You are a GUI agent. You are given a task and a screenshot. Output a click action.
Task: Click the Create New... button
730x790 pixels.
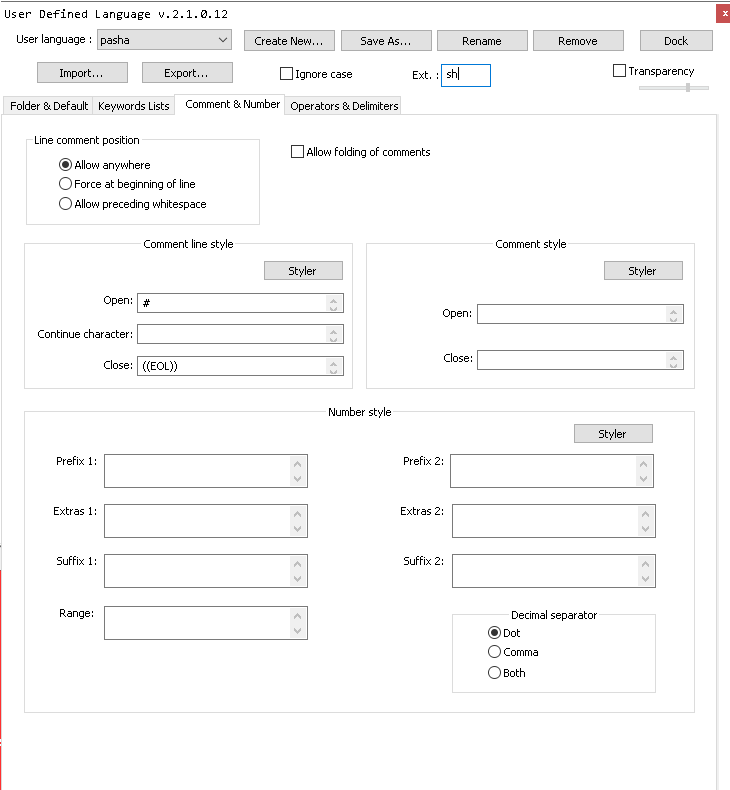289,41
